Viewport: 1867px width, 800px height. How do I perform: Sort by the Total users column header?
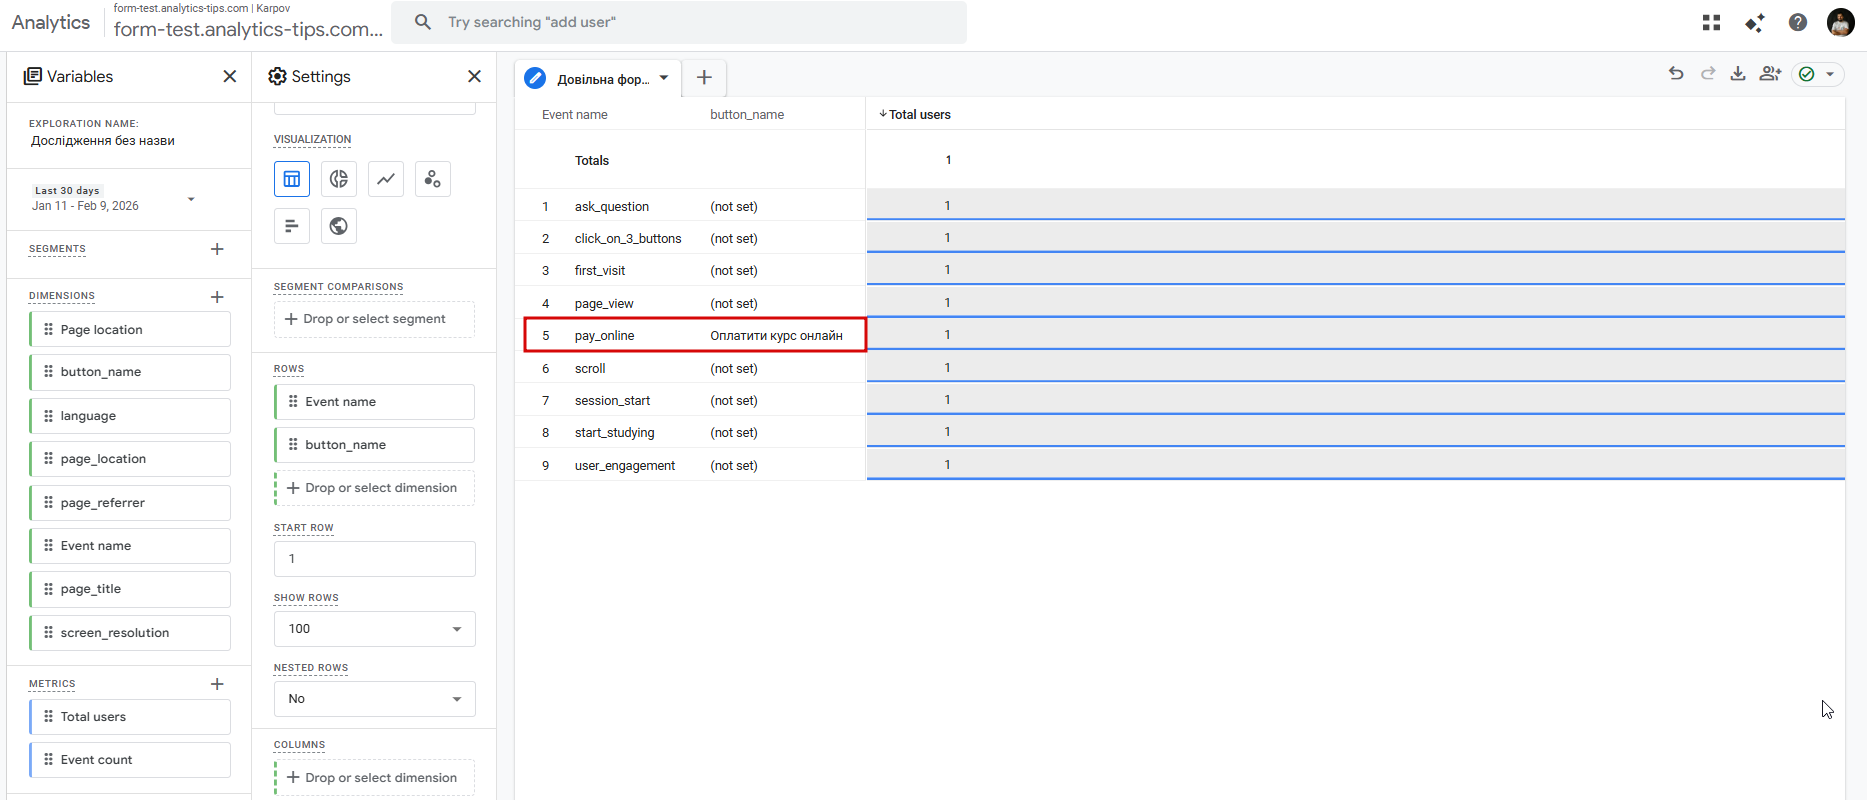coord(915,115)
